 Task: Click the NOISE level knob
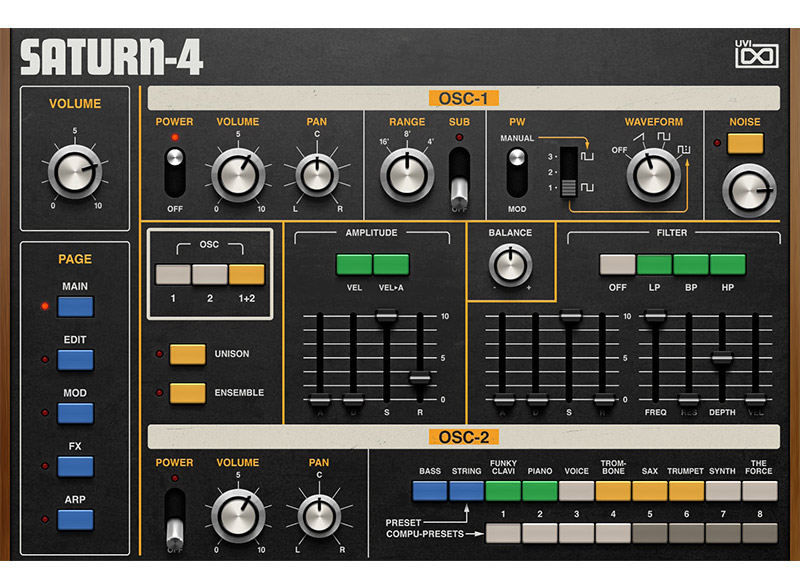[749, 191]
